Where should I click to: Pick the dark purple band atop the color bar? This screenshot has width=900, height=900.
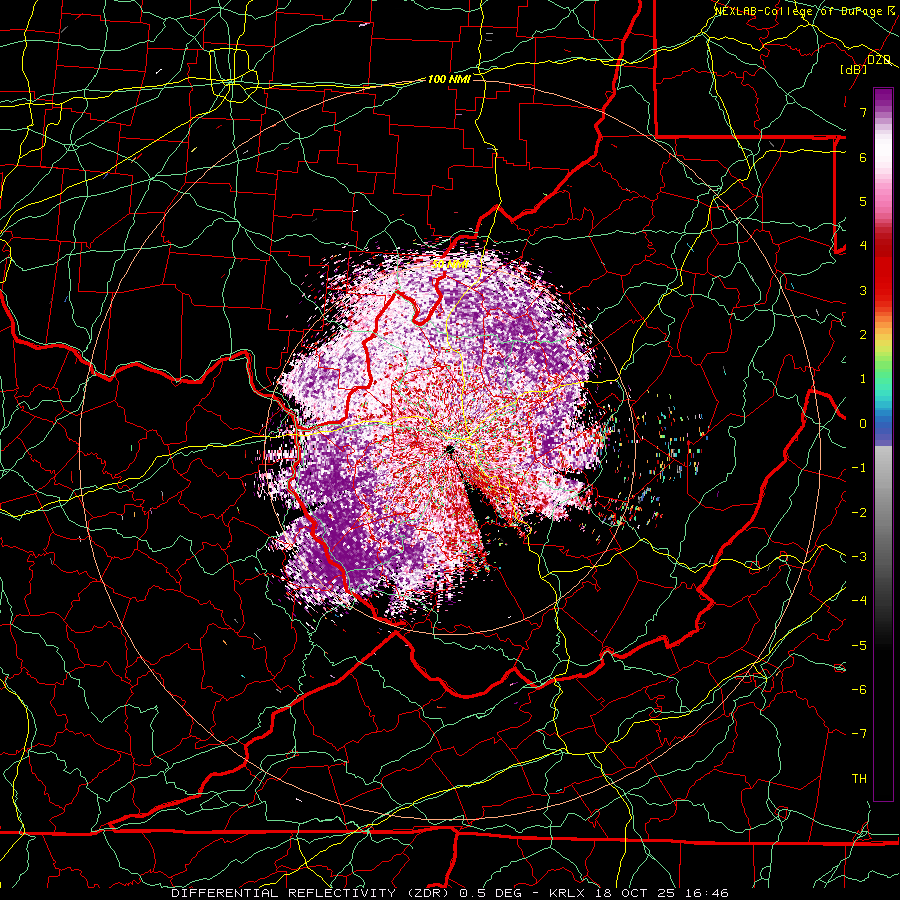(x=883, y=99)
